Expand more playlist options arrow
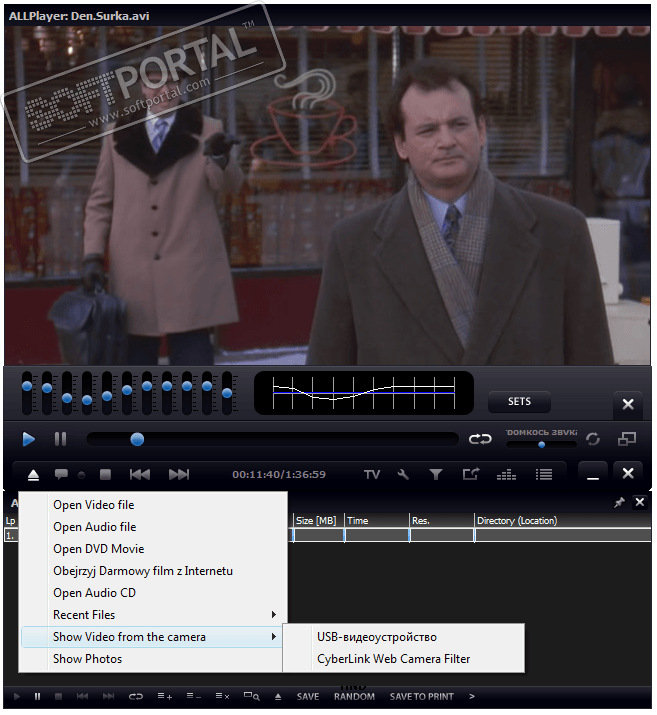The width and height of the screenshot is (657, 715). pos(474,699)
